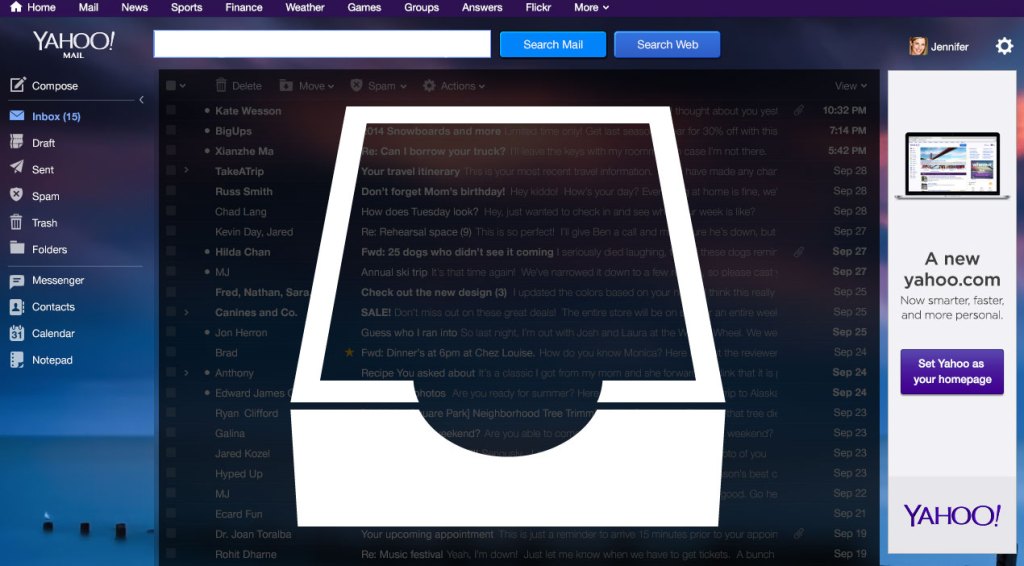This screenshot has height=566, width=1024.
Task: Check the box for the BigUps email
Action: 171,131
